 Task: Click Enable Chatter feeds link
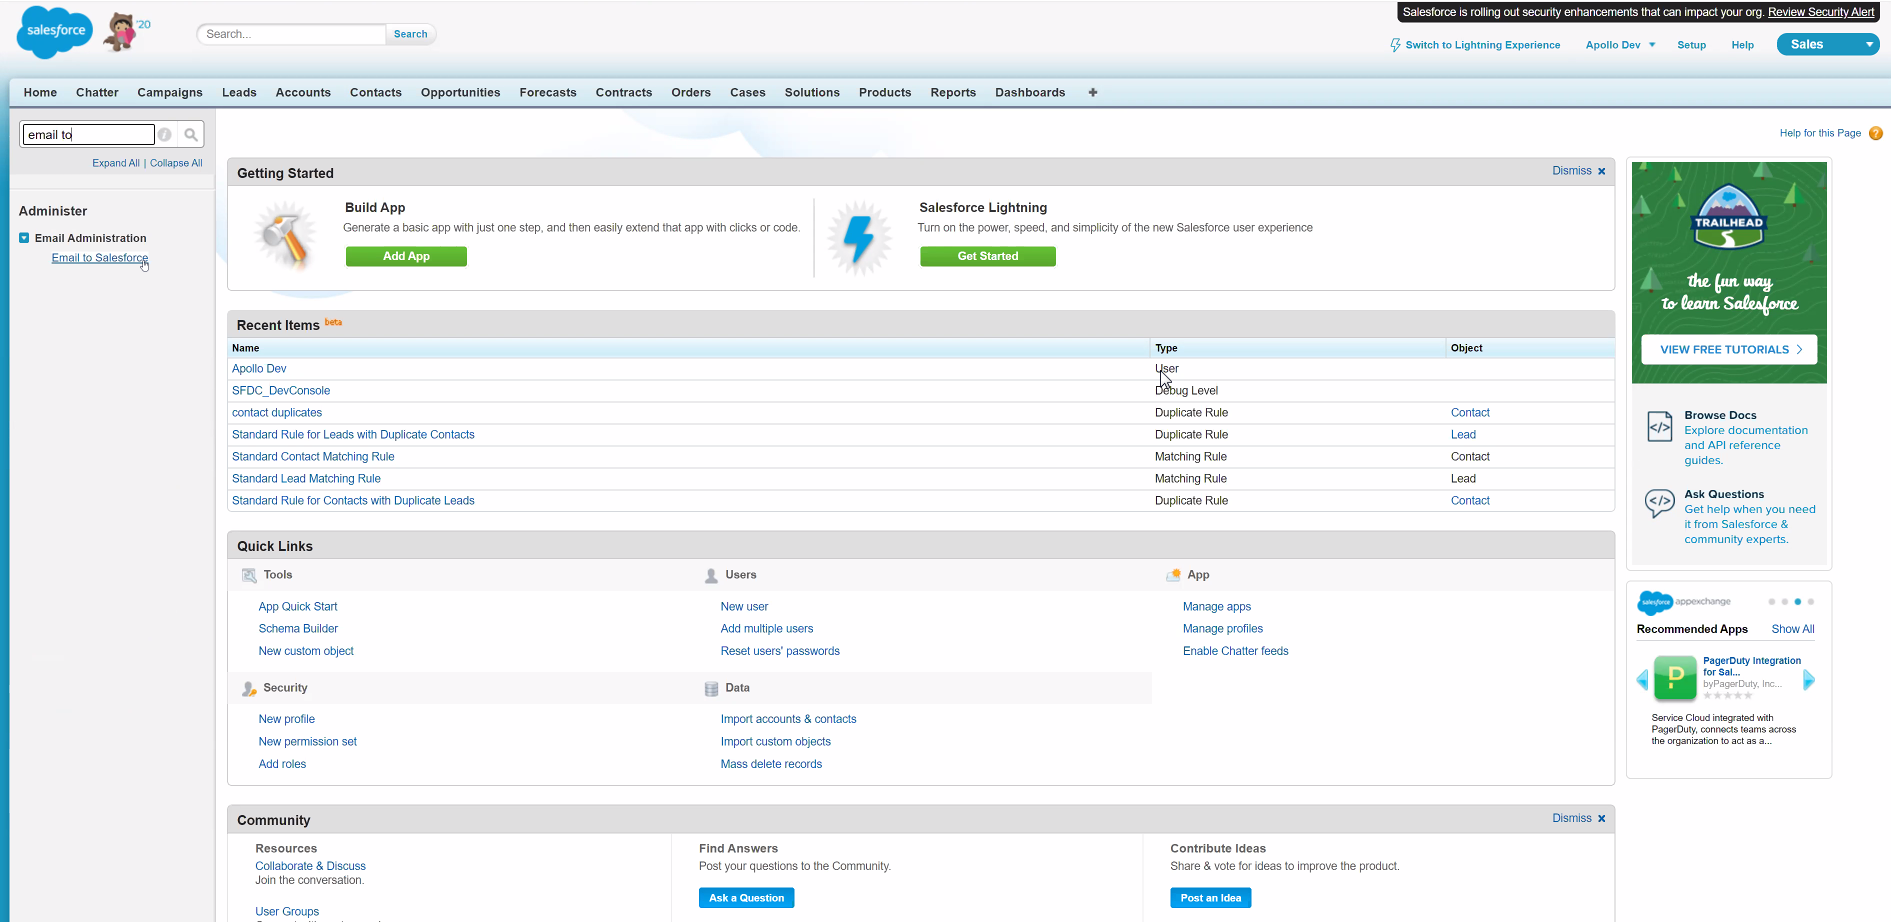tap(1235, 651)
